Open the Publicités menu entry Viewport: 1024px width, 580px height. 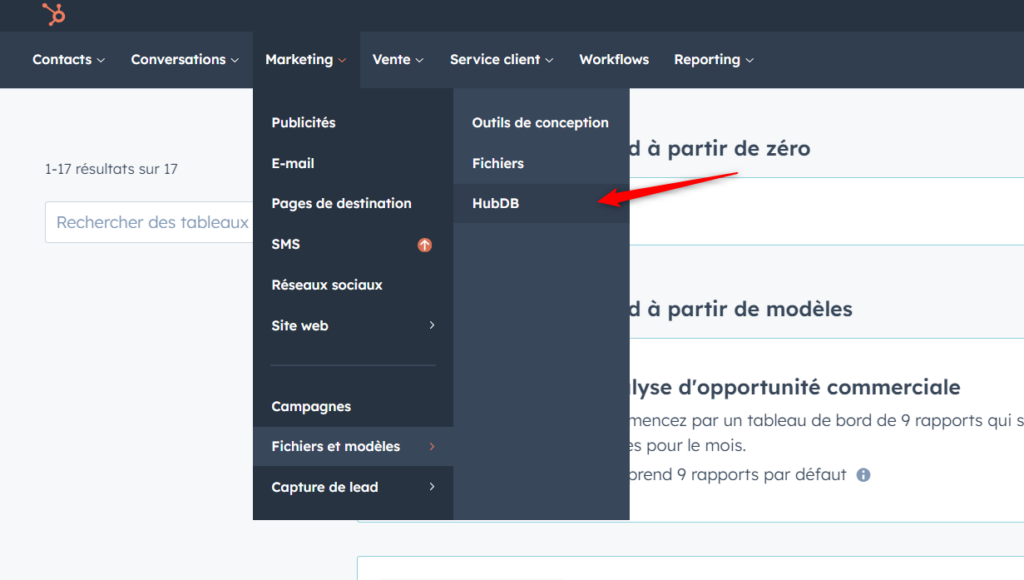tap(303, 122)
